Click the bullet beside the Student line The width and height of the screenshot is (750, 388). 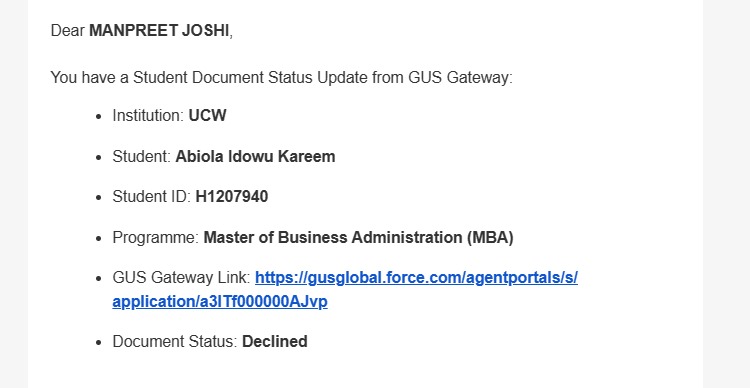(x=99, y=157)
